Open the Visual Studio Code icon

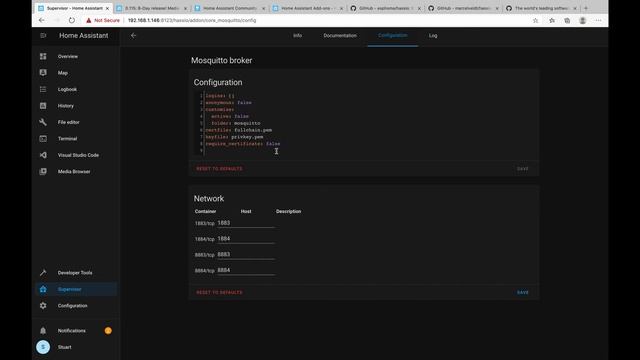(43, 155)
